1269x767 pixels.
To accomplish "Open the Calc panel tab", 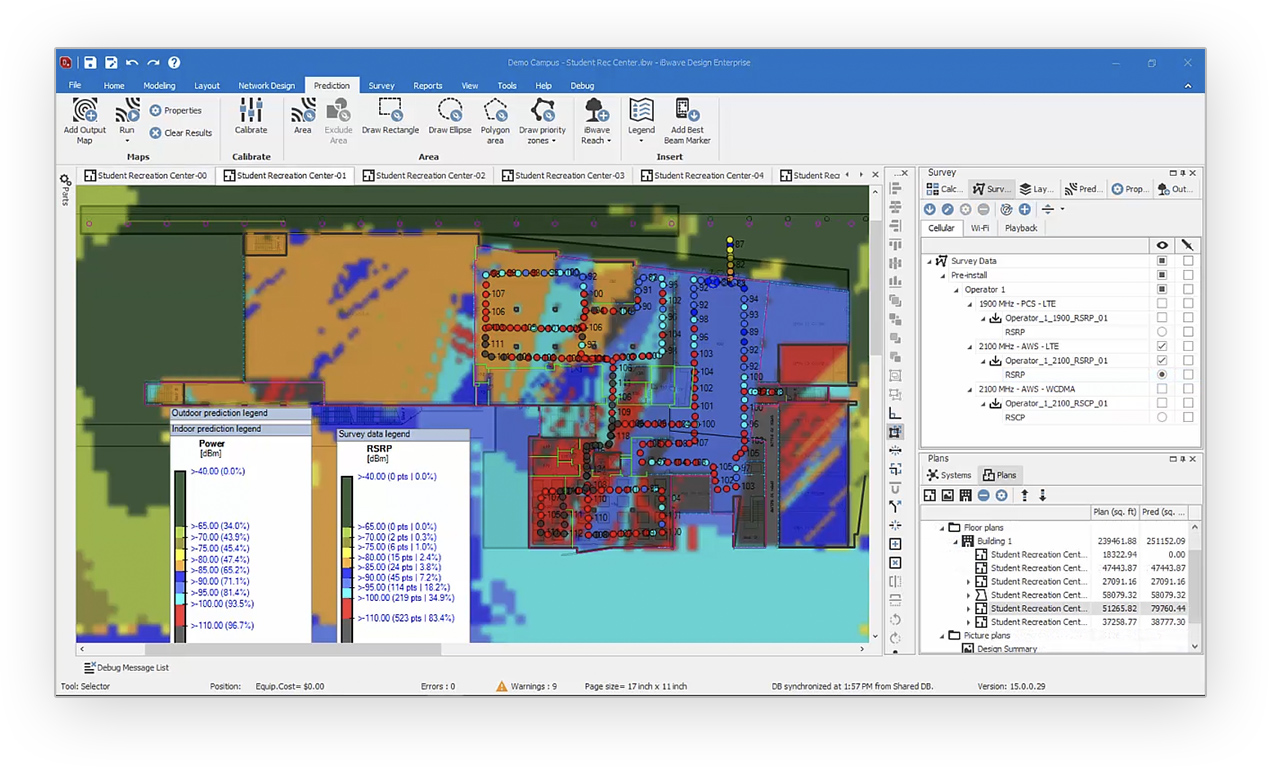I will pyautogui.click(x=944, y=188).
